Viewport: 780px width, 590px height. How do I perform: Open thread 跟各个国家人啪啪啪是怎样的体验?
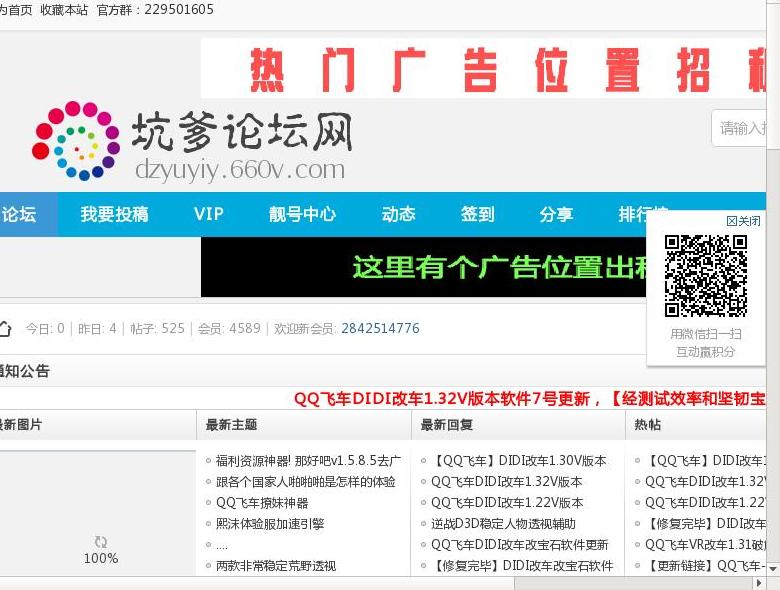[x=306, y=482]
